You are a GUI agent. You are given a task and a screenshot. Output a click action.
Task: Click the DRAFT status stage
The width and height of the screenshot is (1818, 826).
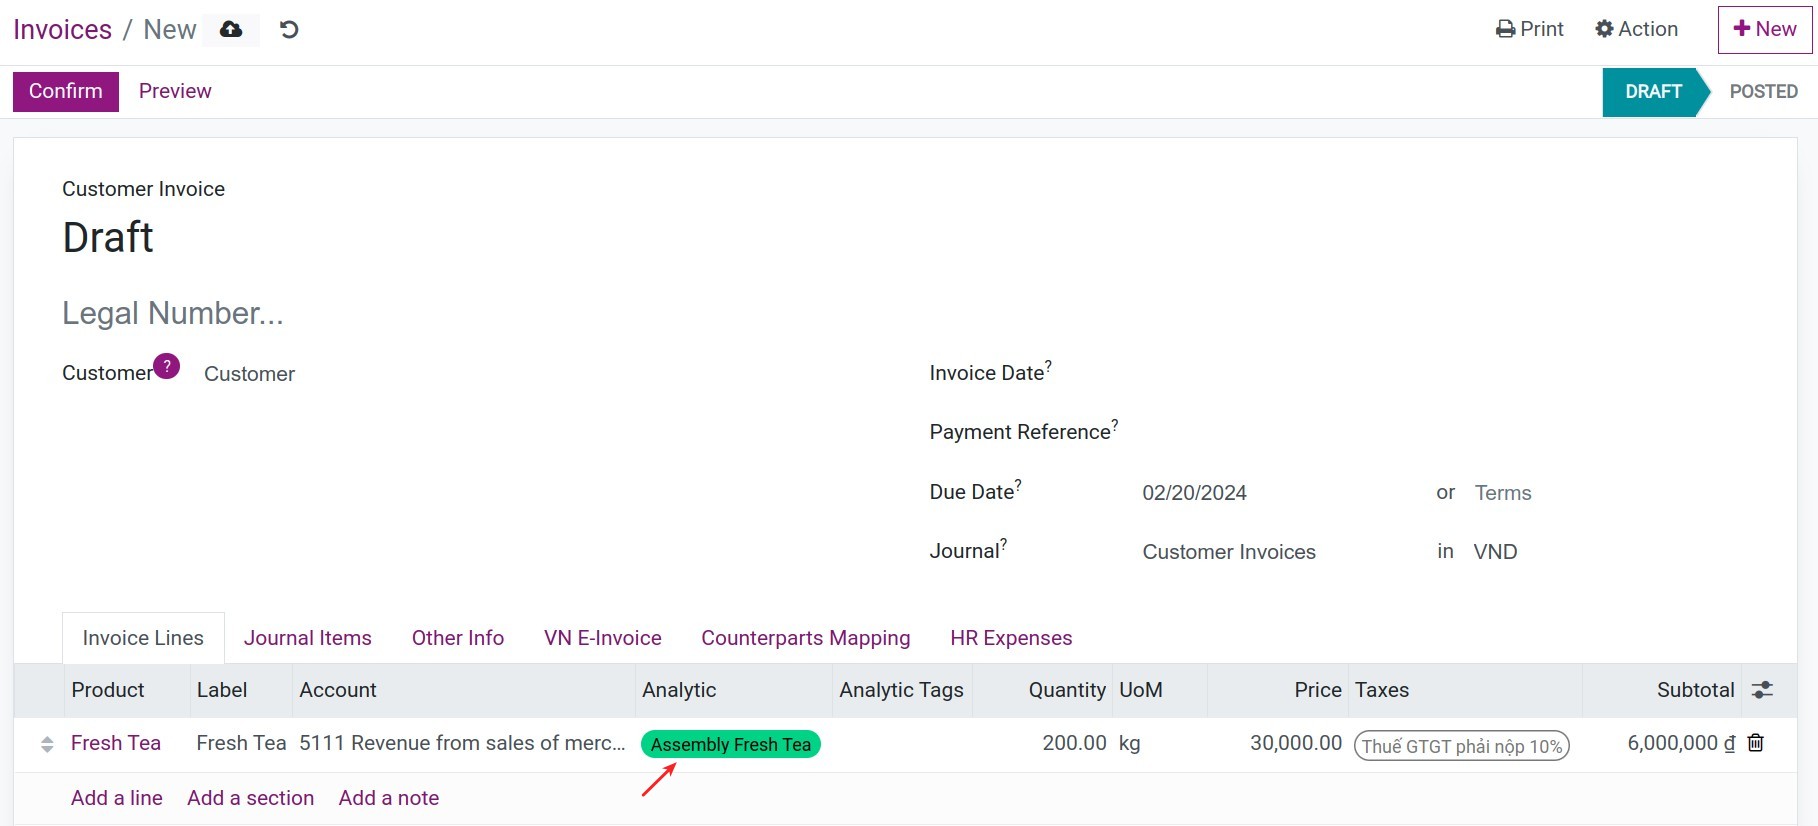(x=1652, y=92)
